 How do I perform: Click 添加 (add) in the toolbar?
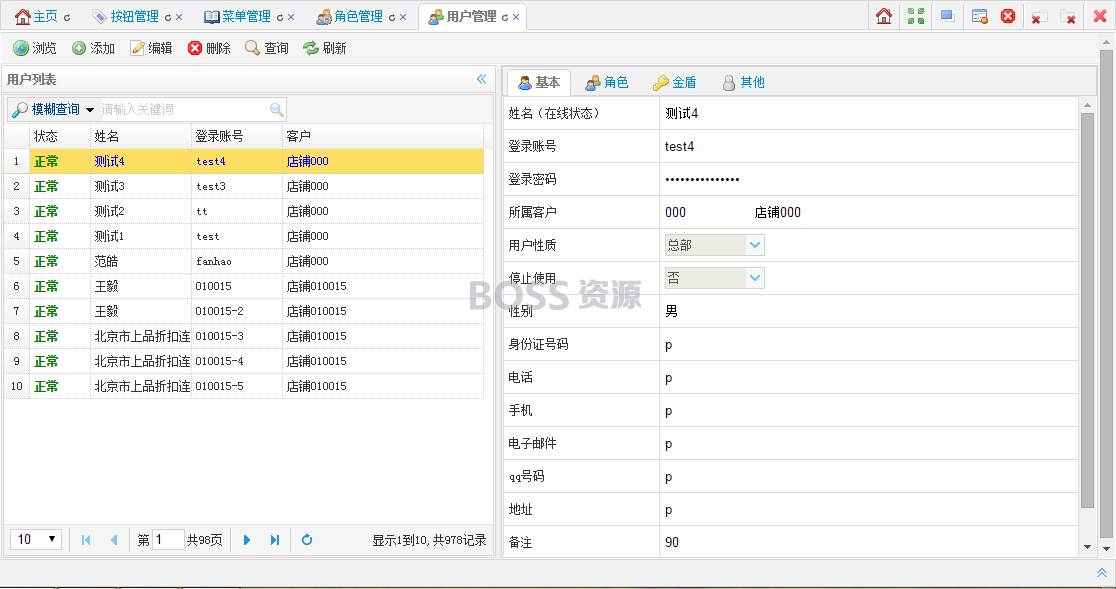coord(93,48)
